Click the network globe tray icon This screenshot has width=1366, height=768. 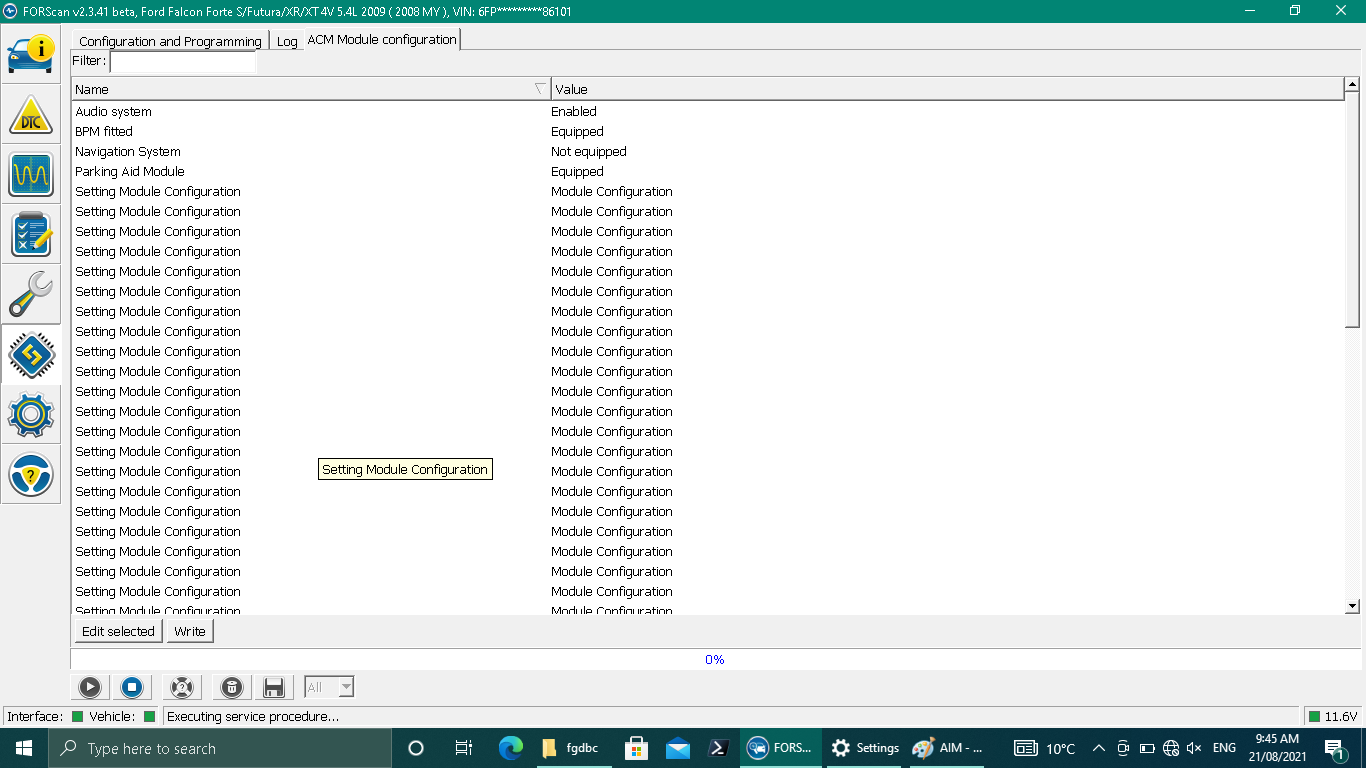(x=1171, y=748)
